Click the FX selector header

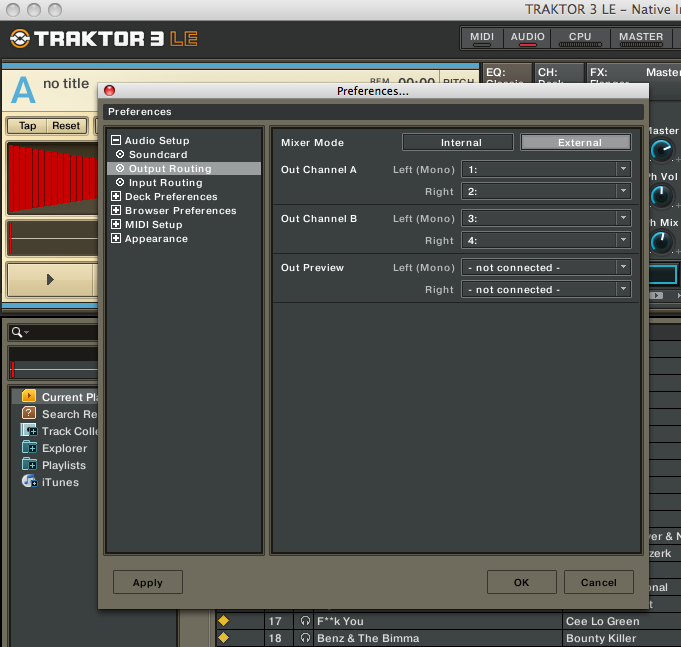[633, 73]
